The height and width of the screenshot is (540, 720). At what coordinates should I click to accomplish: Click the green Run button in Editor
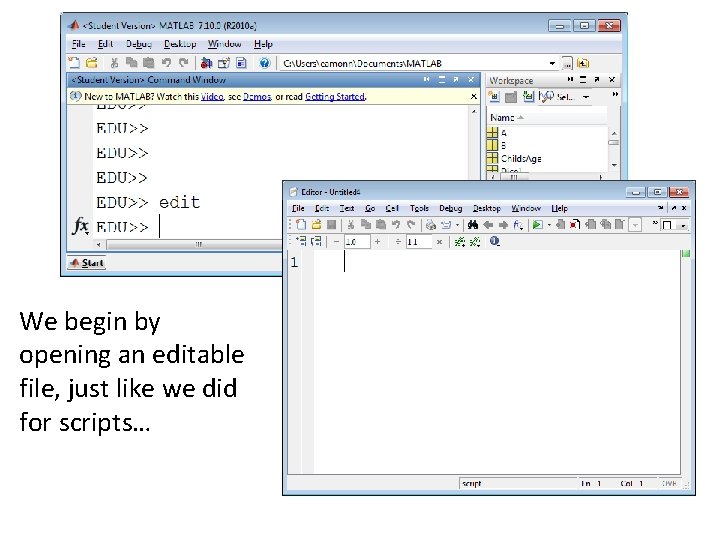[537, 225]
